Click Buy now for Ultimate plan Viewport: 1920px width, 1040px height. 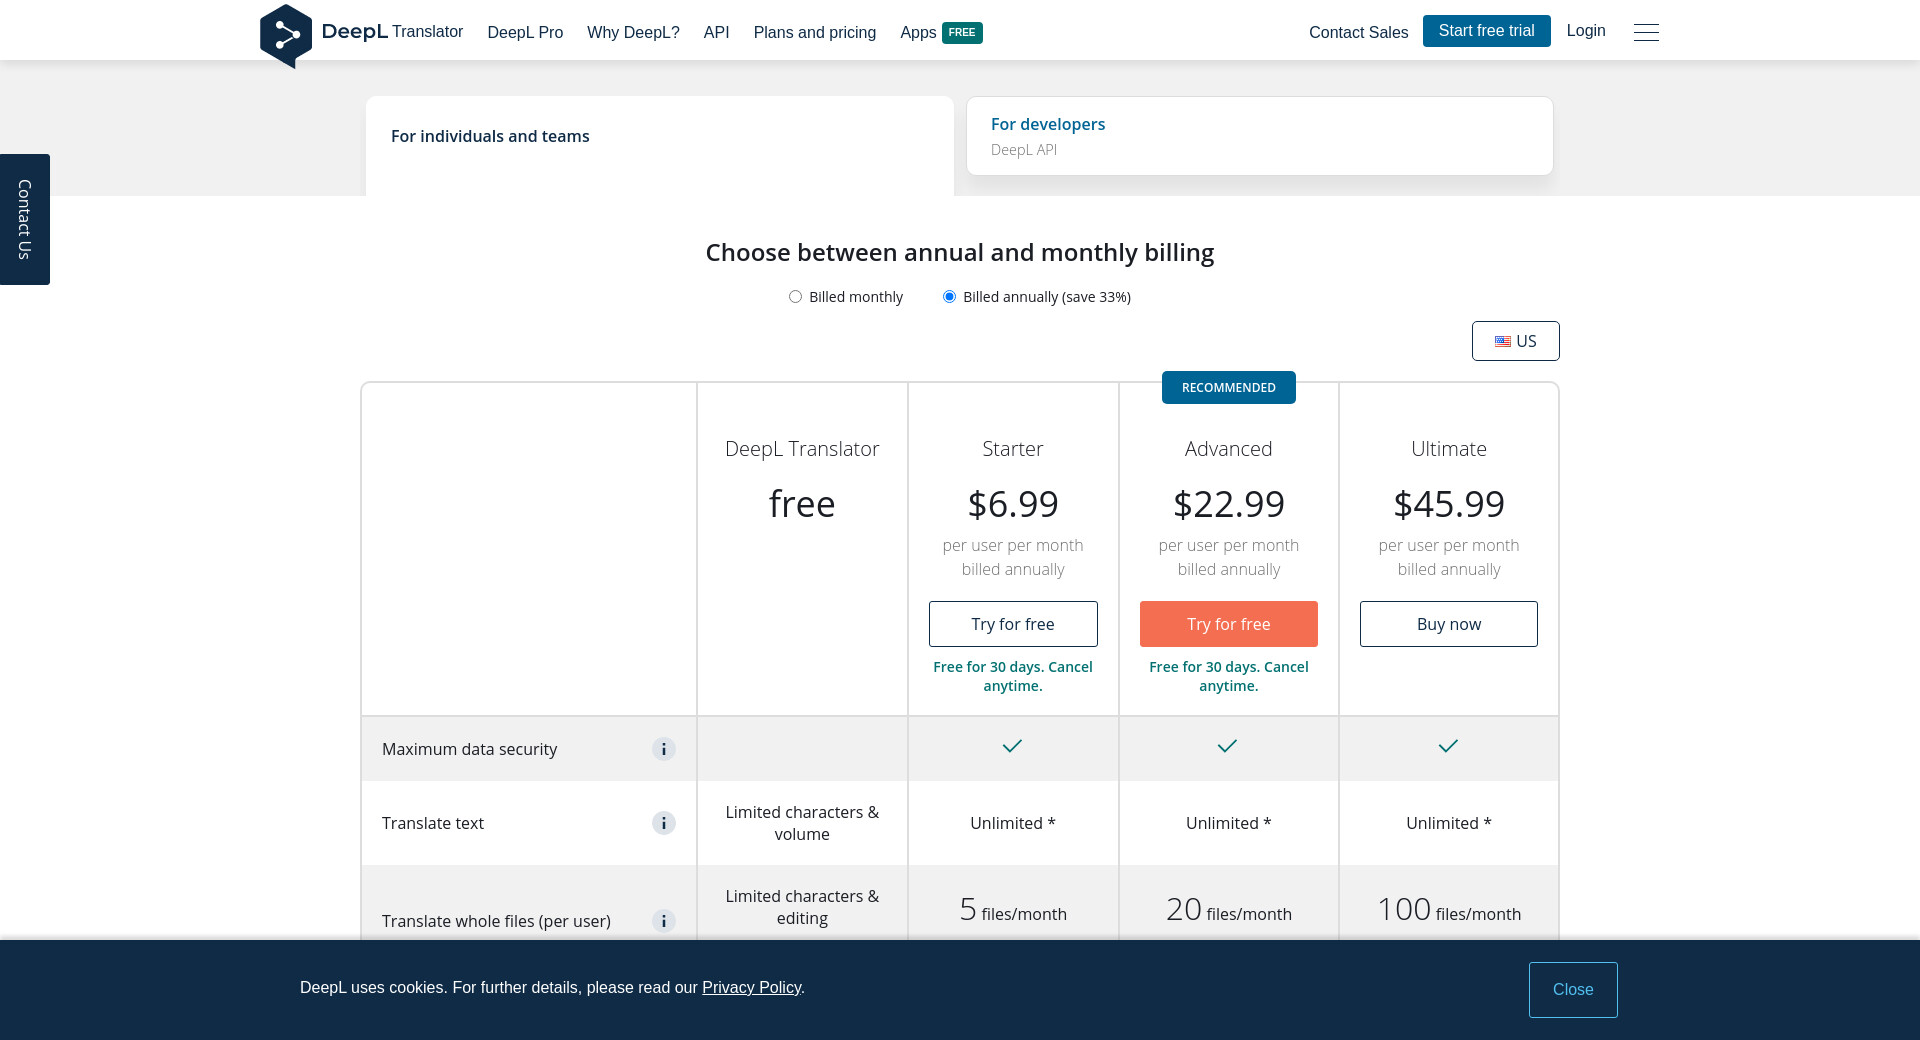[1448, 624]
